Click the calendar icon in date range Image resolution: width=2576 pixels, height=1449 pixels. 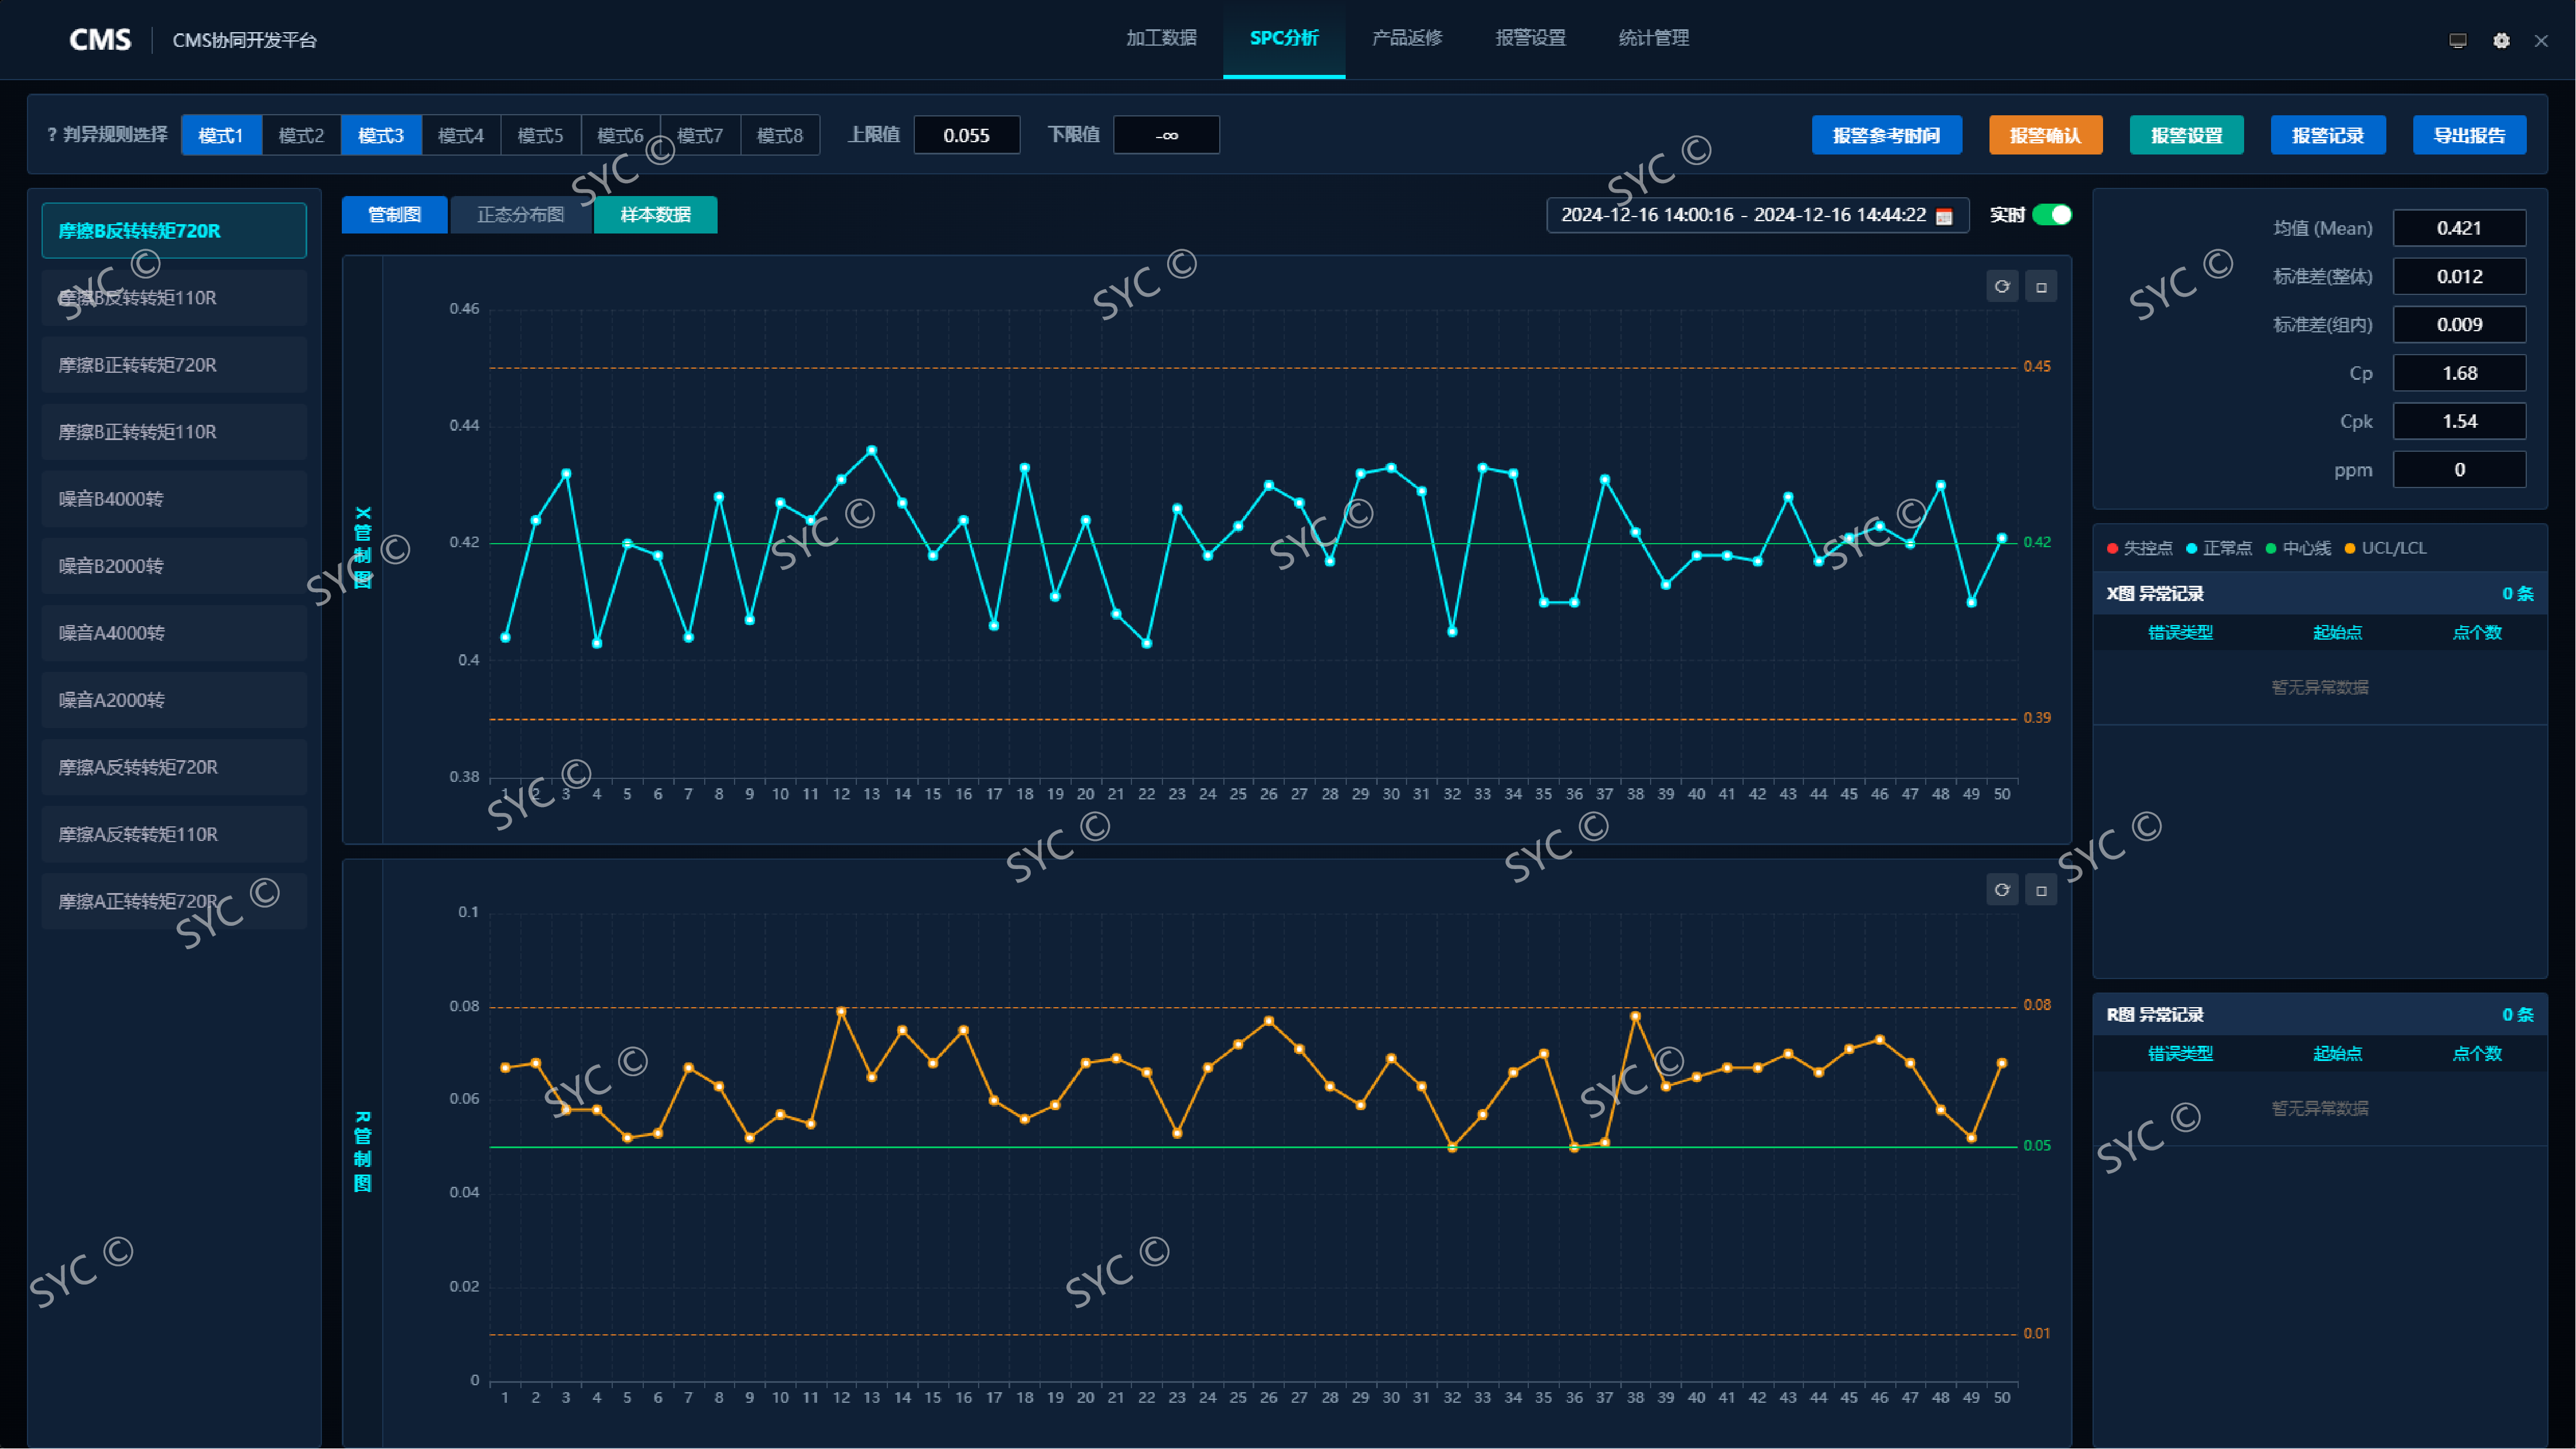(1943, 216)
